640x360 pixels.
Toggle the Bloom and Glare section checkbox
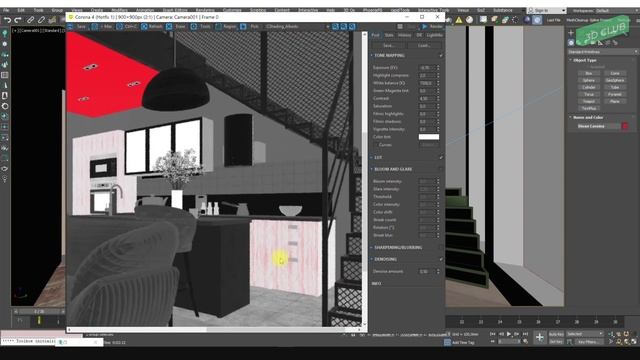[x=441, y=169]
